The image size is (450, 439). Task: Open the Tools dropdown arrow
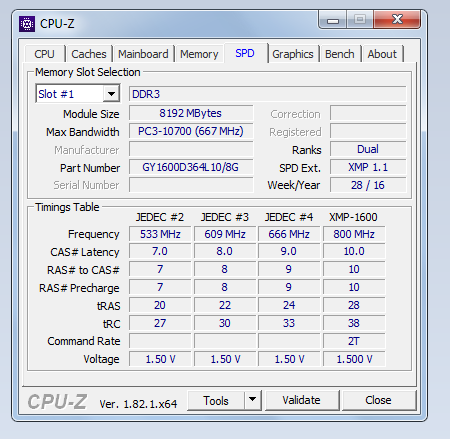click(x=252, y=400)
